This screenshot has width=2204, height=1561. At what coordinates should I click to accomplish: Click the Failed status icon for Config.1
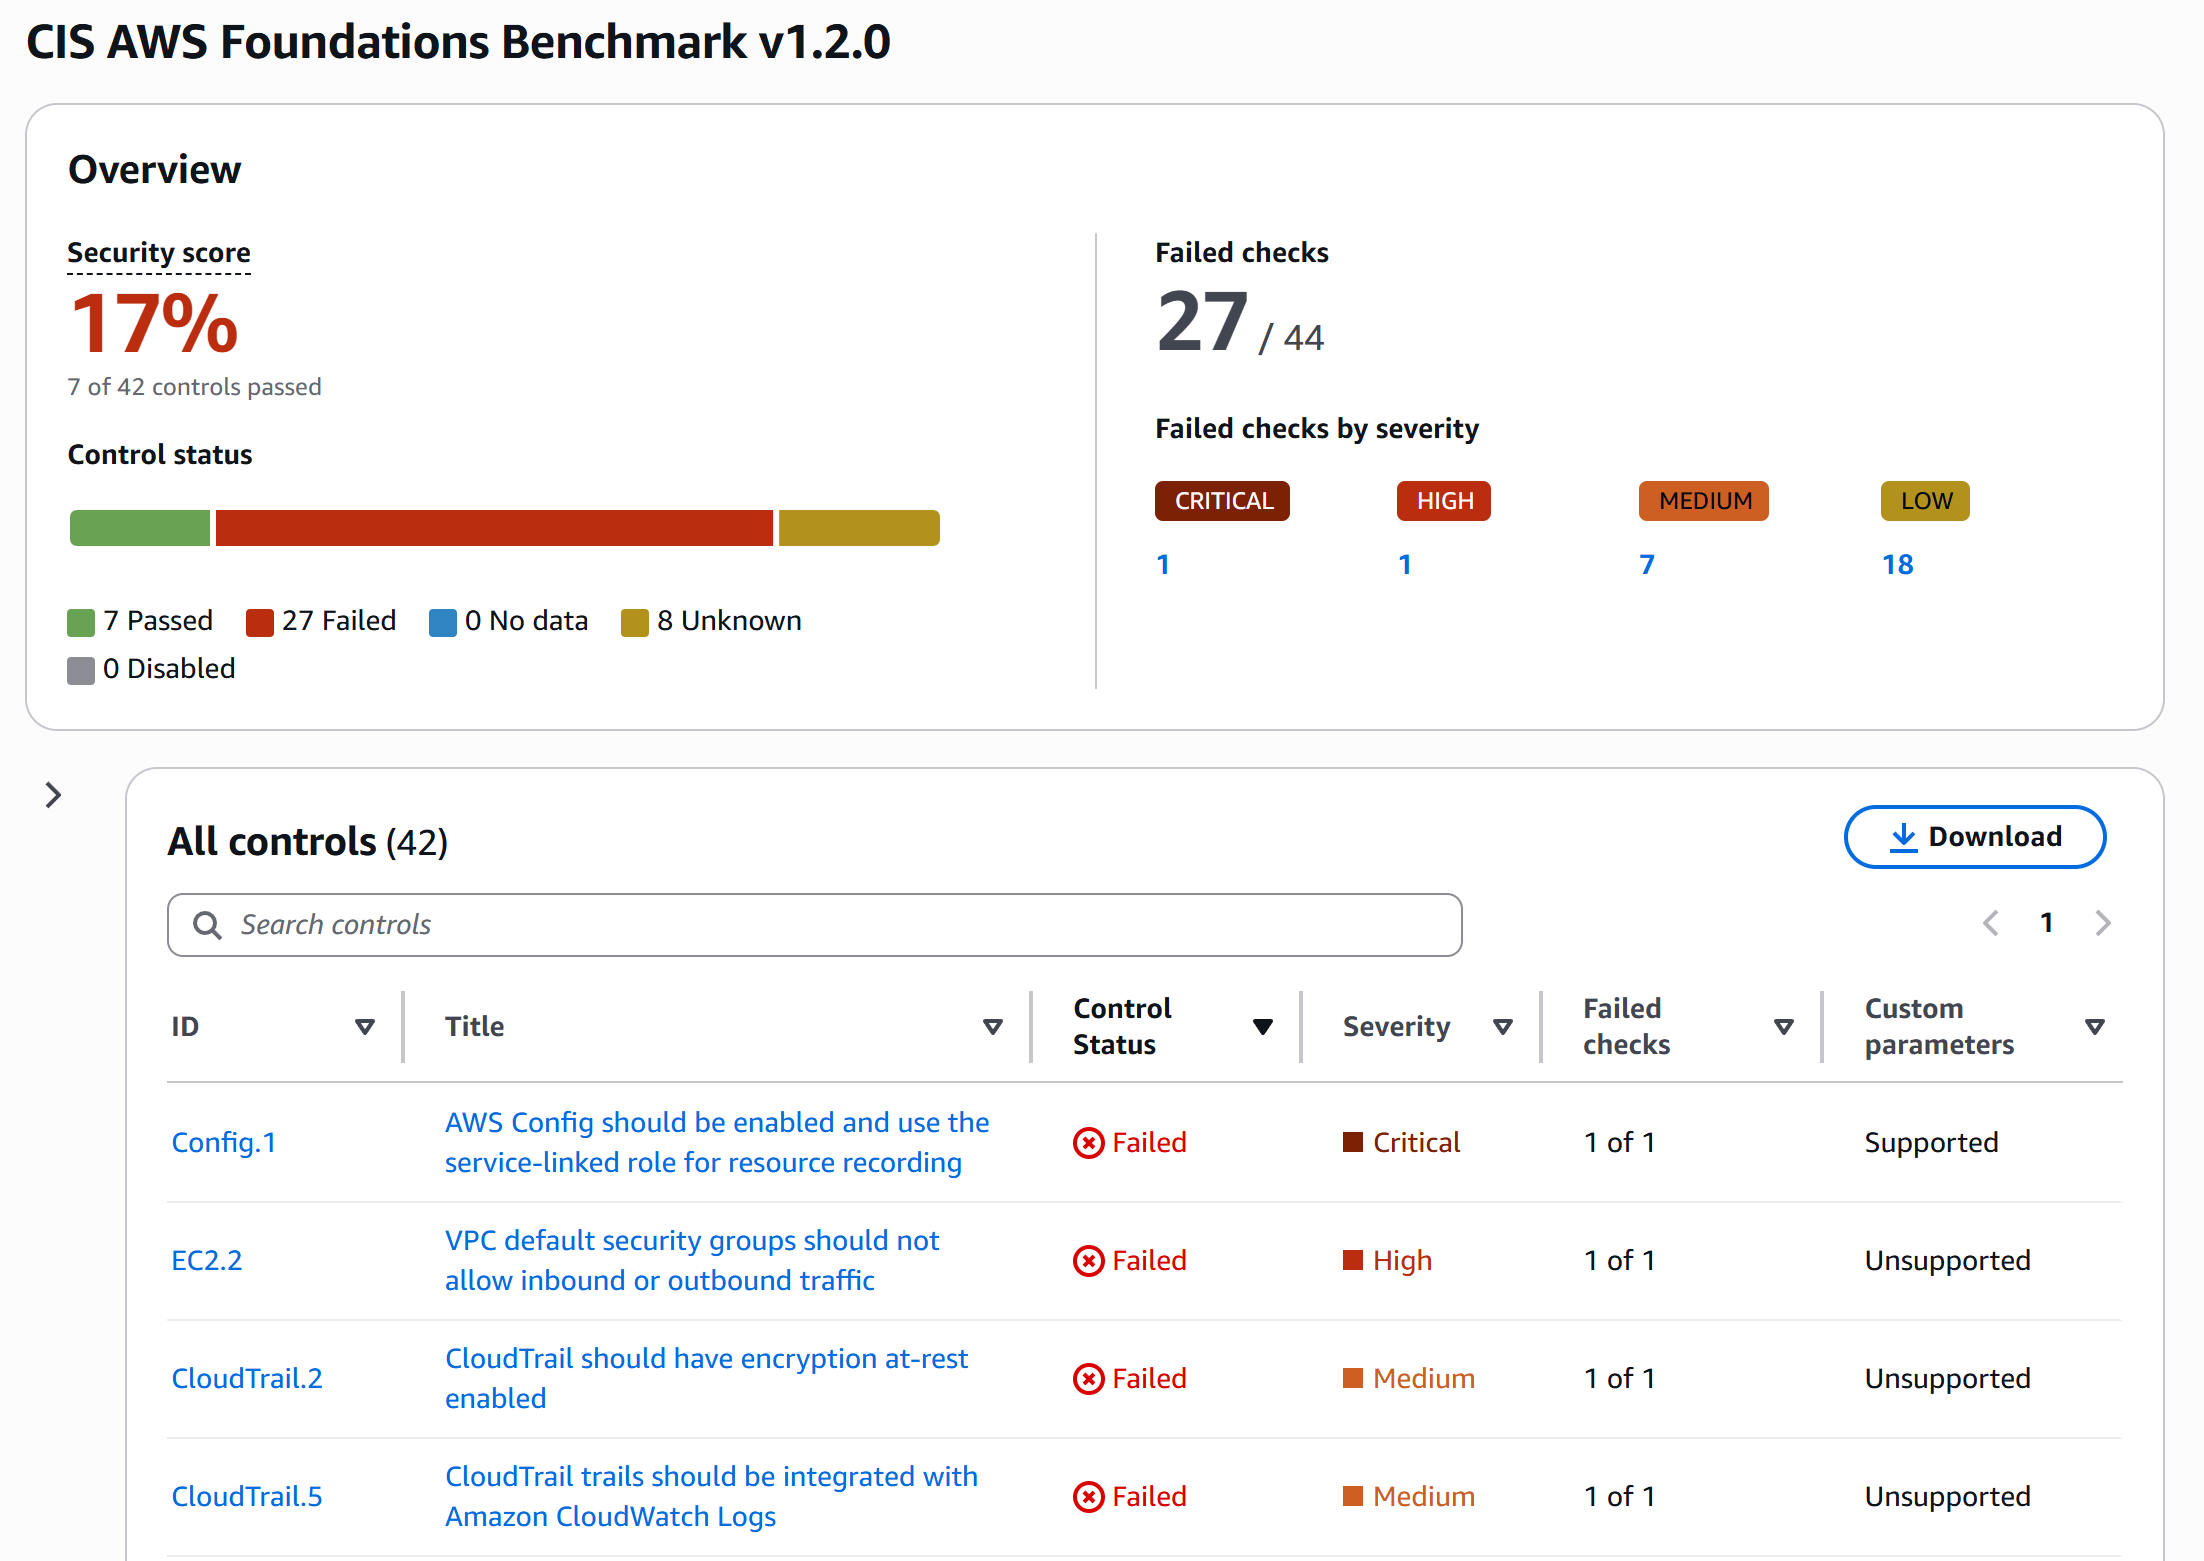click(1088, 1142)
